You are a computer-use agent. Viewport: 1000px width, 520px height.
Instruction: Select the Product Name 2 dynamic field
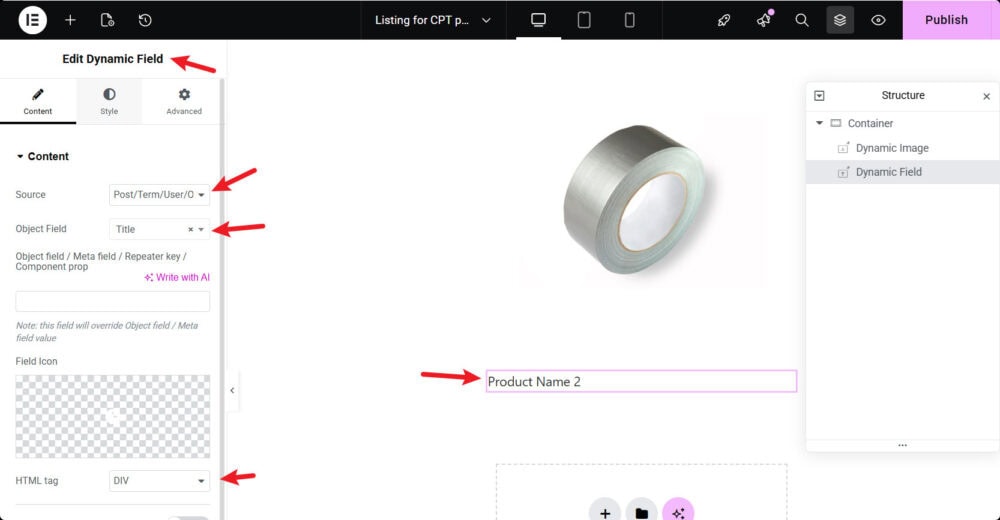point(641,381)
